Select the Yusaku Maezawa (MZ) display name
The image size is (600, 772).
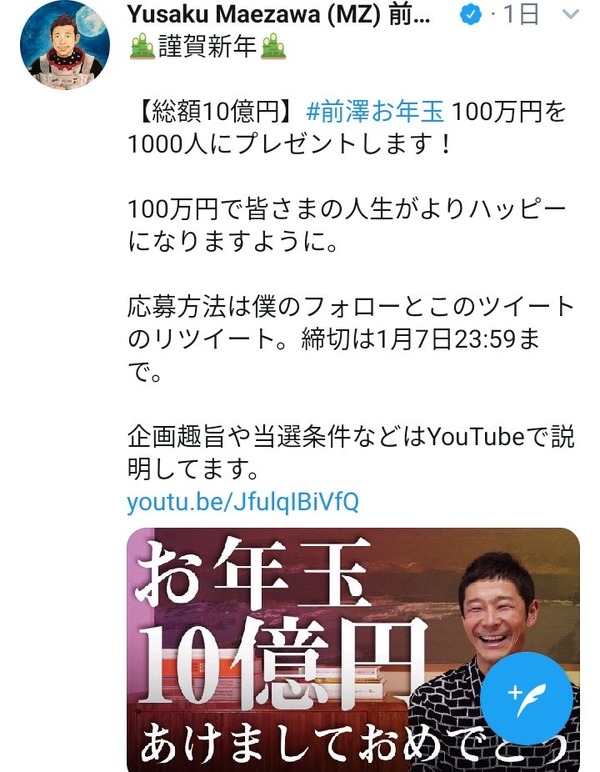click(x=279, y=15)
